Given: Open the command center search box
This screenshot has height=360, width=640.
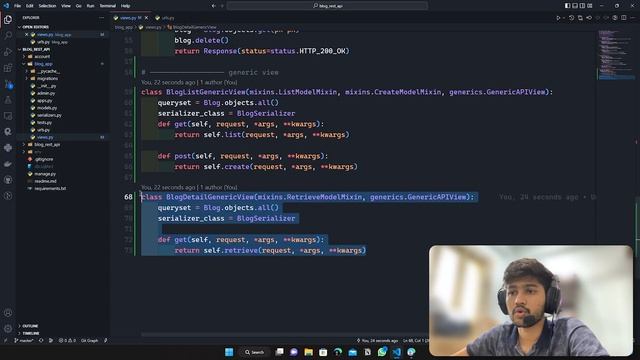Looking at the screenshot, I should click(327, 6).
